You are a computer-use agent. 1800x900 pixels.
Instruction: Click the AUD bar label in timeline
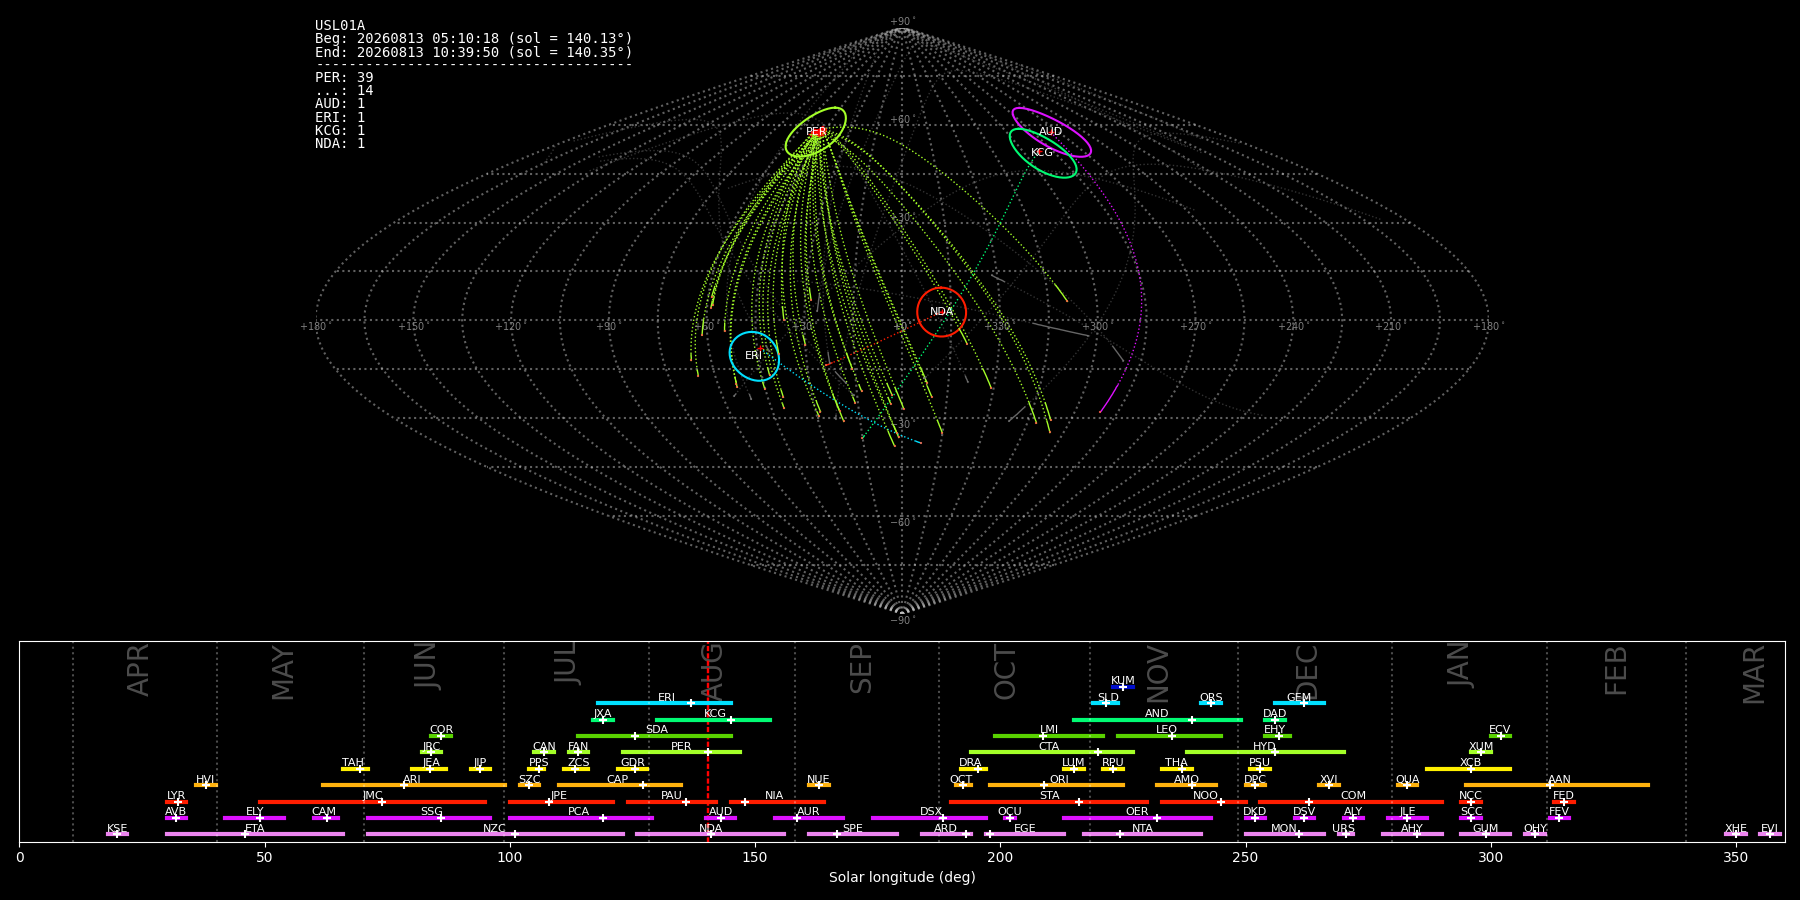(x=720, y=812)
